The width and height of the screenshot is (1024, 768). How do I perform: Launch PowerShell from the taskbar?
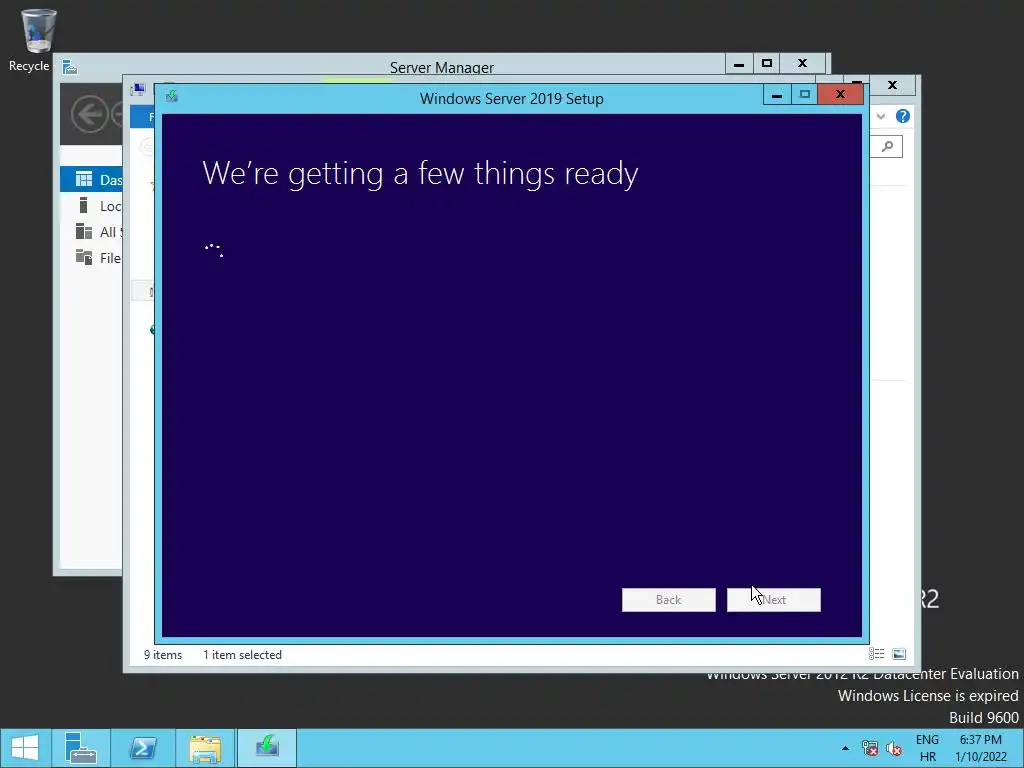pos(143,748)
